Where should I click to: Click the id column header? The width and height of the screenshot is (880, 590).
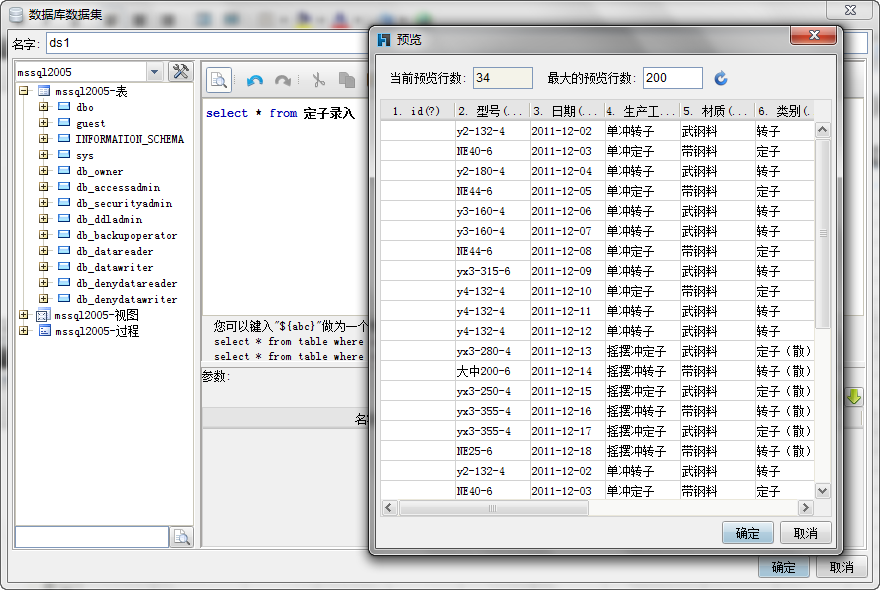click(417, 111)
